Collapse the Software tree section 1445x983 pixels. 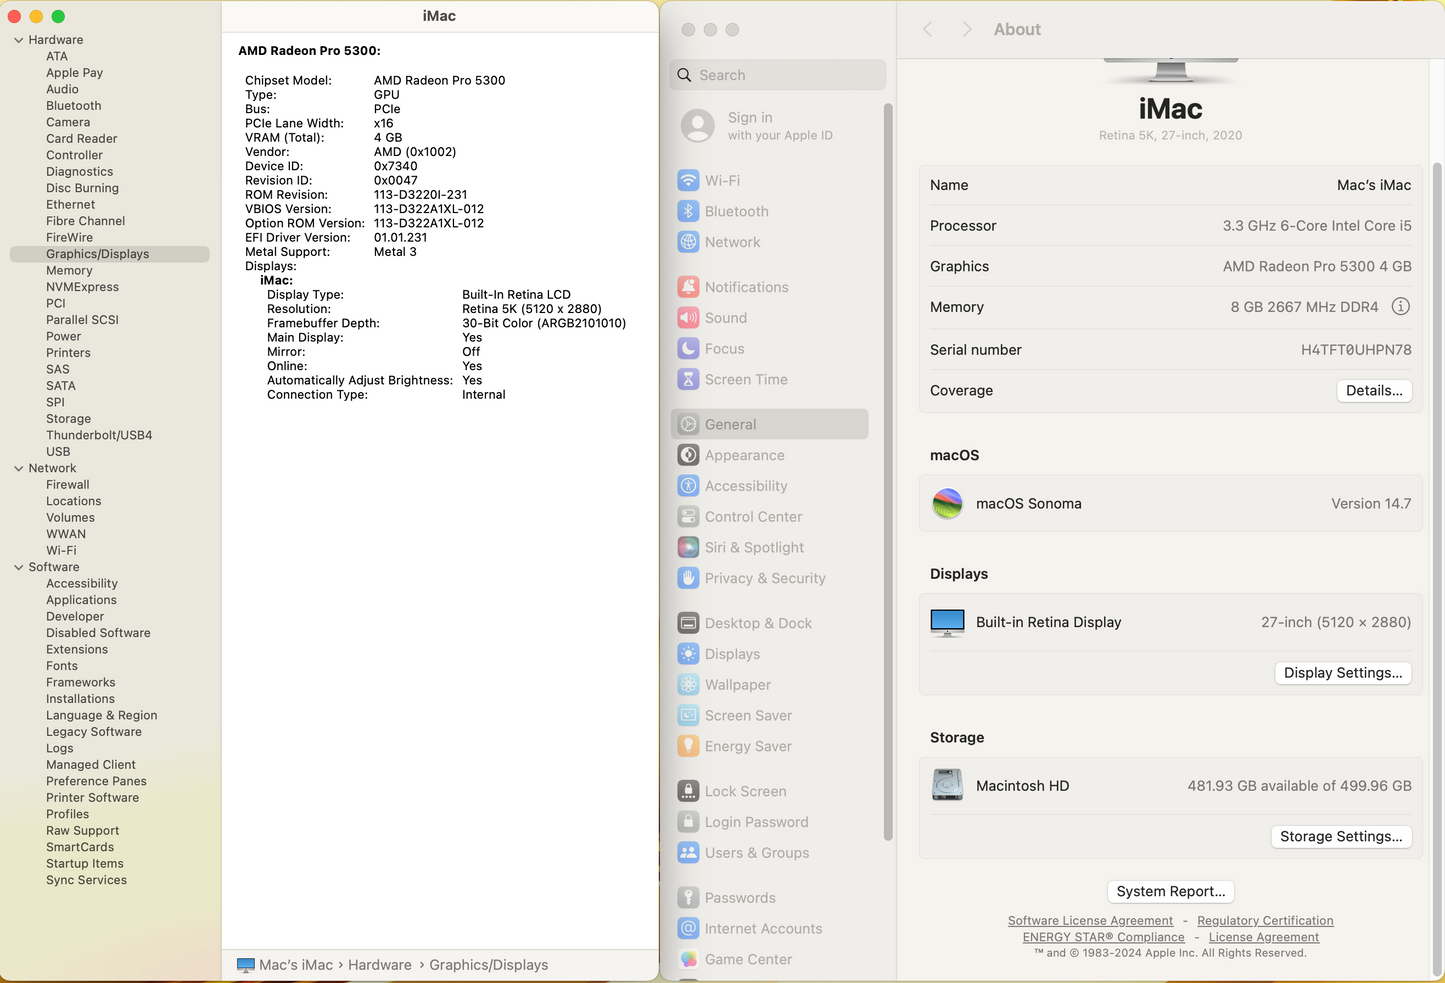(19, 567)
